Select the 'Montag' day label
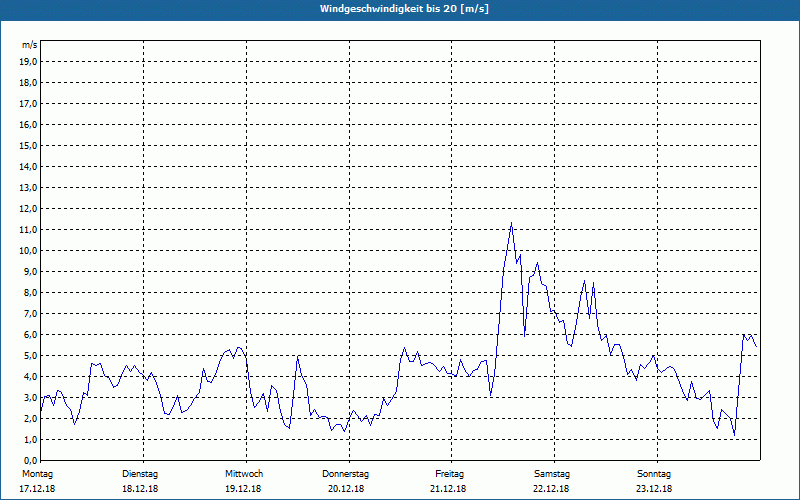Screen dimensions: 800x500 click(37, 474)
